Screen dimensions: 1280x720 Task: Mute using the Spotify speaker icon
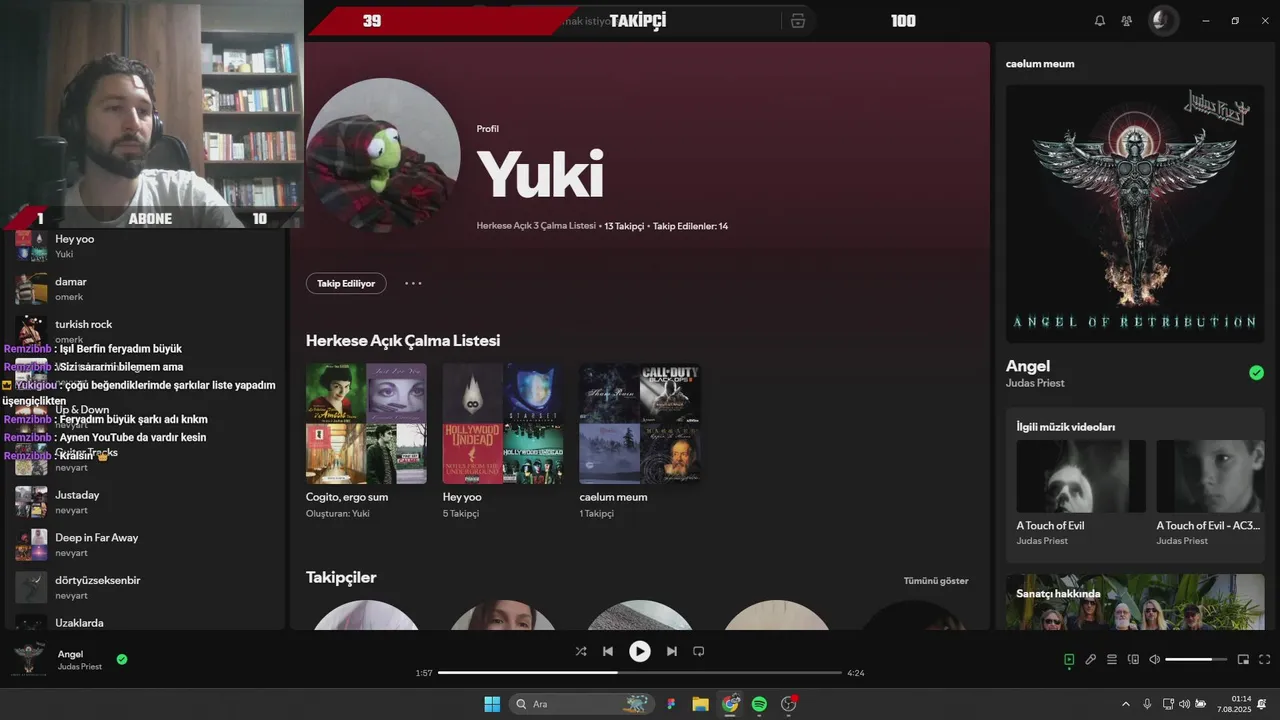(1154, 660)
